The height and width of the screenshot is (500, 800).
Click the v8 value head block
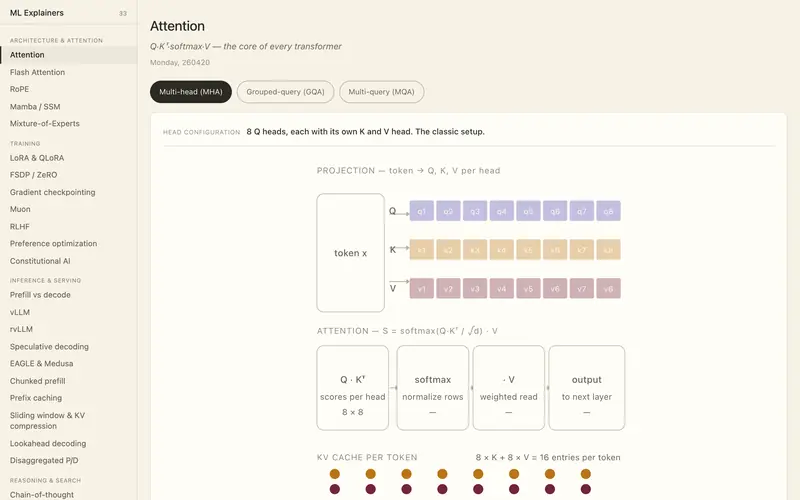(x=608, y=289)
